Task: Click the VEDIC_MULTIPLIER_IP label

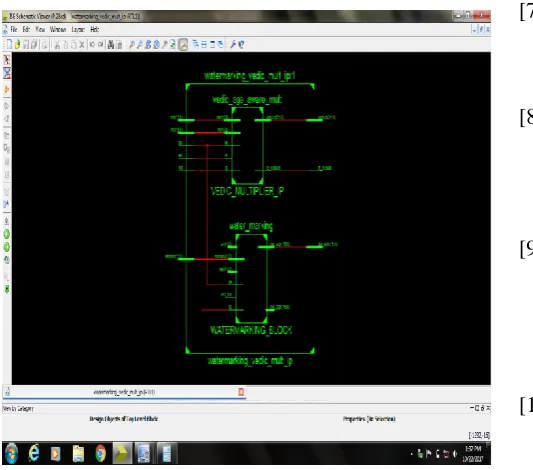Action: 247,191
